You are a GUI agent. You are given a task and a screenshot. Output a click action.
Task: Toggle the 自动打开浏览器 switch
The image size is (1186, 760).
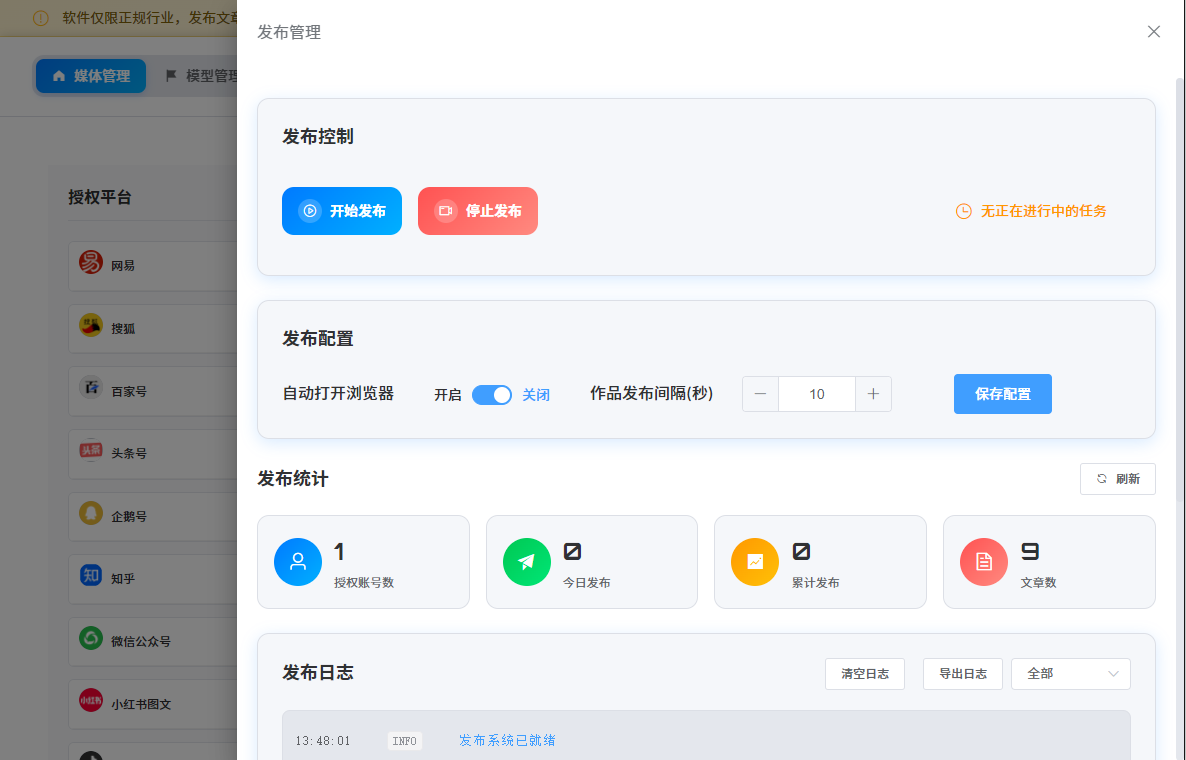tap(492, 395)
